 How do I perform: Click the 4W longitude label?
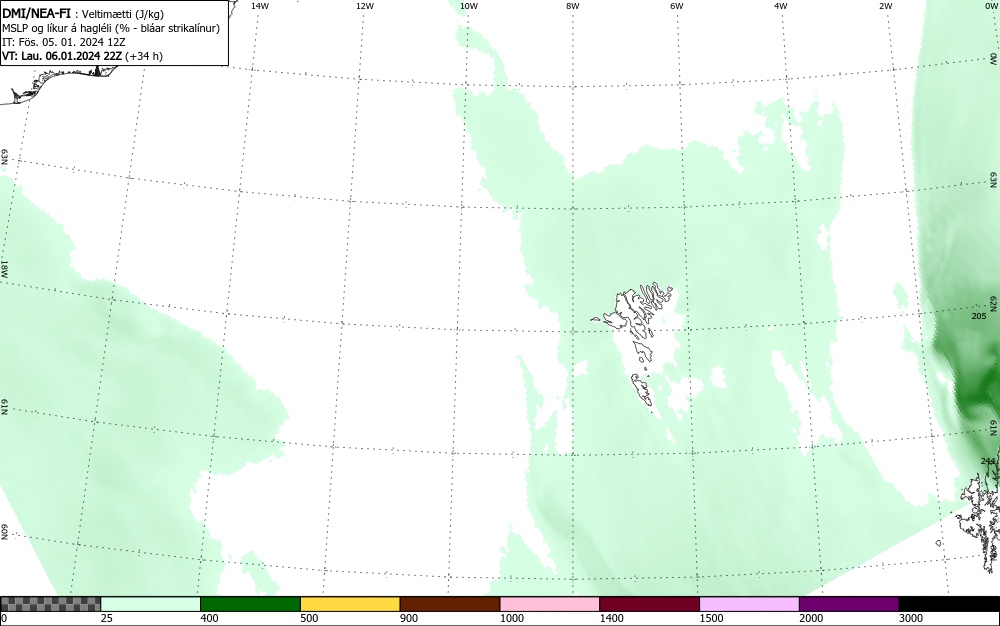781,6
